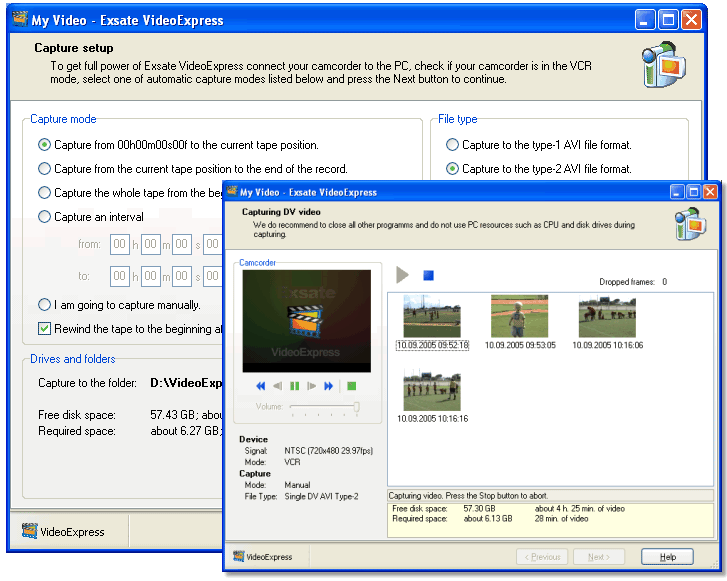Click the seconds field in the to row
Screen dimensions: 727x581
pos(182,276)
